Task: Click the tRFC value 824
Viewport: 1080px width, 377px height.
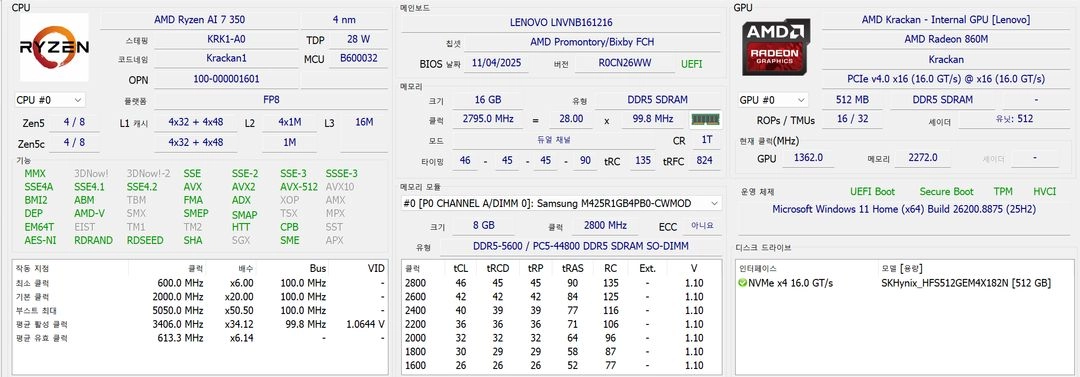Action: (704, 161)
